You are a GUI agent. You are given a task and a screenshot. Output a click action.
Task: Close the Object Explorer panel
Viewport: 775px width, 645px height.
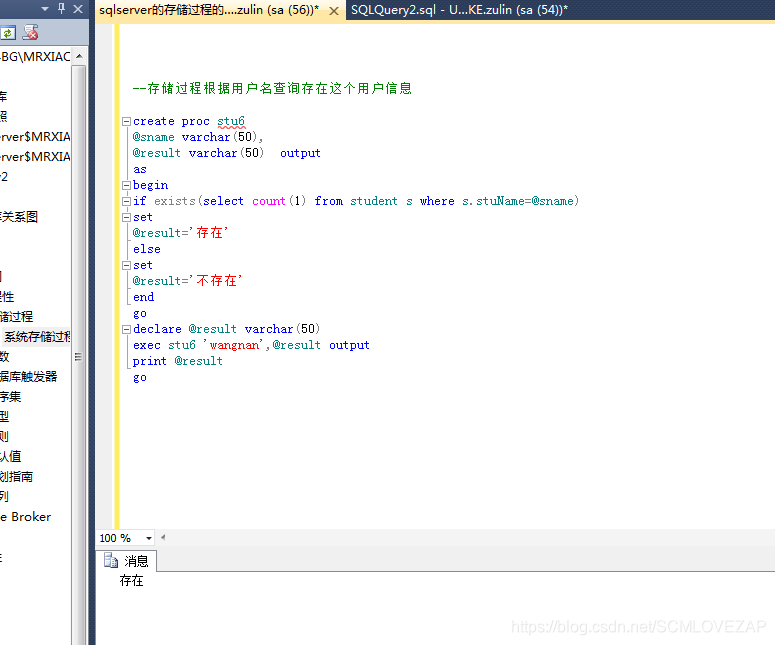click(78, 8)
